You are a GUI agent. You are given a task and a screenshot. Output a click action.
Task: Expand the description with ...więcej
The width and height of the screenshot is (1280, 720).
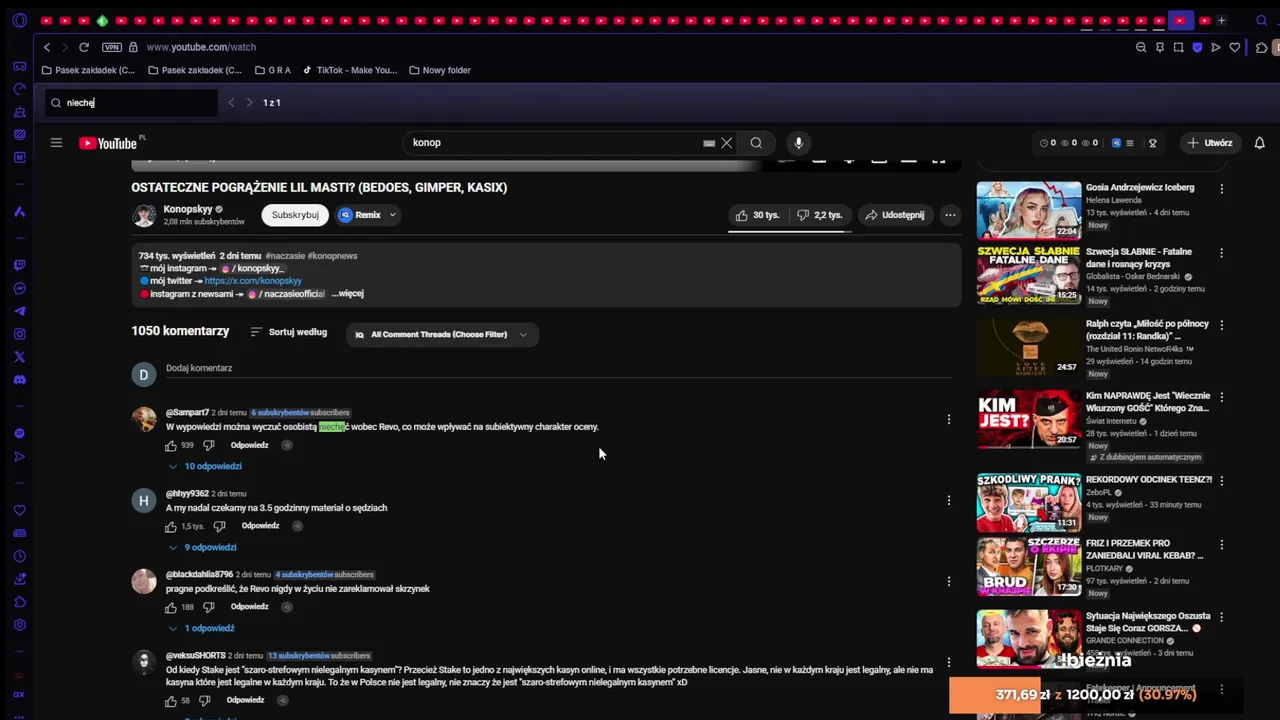point(347,293)
